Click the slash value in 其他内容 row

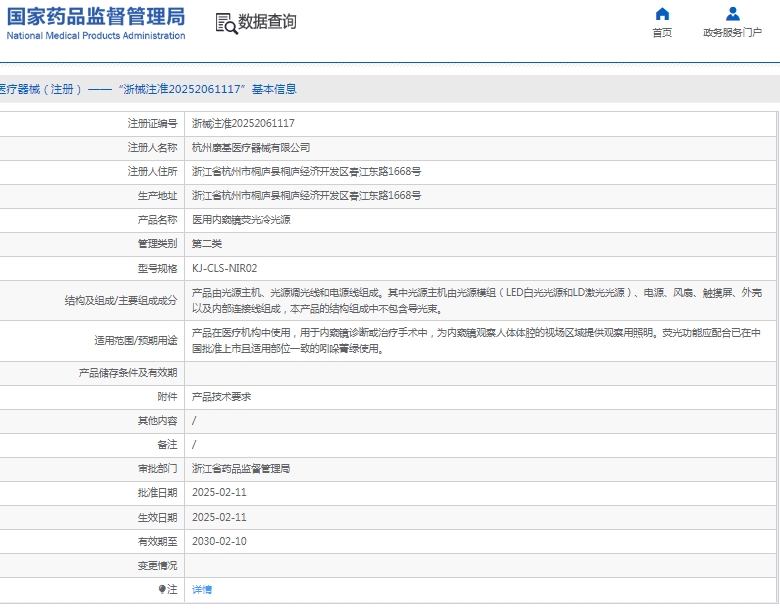point(194,421)
